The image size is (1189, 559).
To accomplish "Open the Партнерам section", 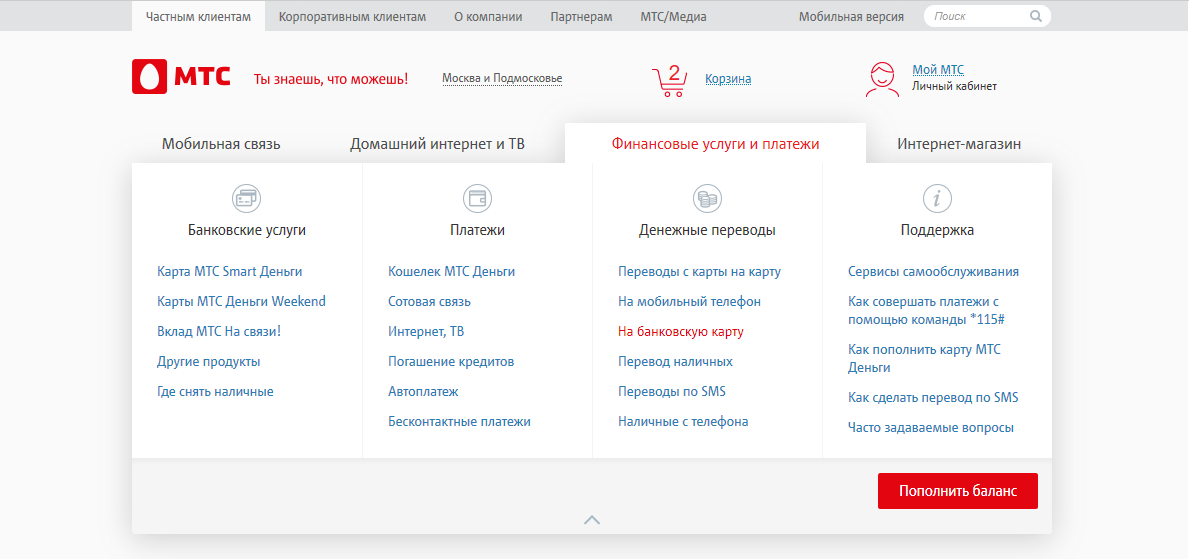I will [x=582, y=17].
